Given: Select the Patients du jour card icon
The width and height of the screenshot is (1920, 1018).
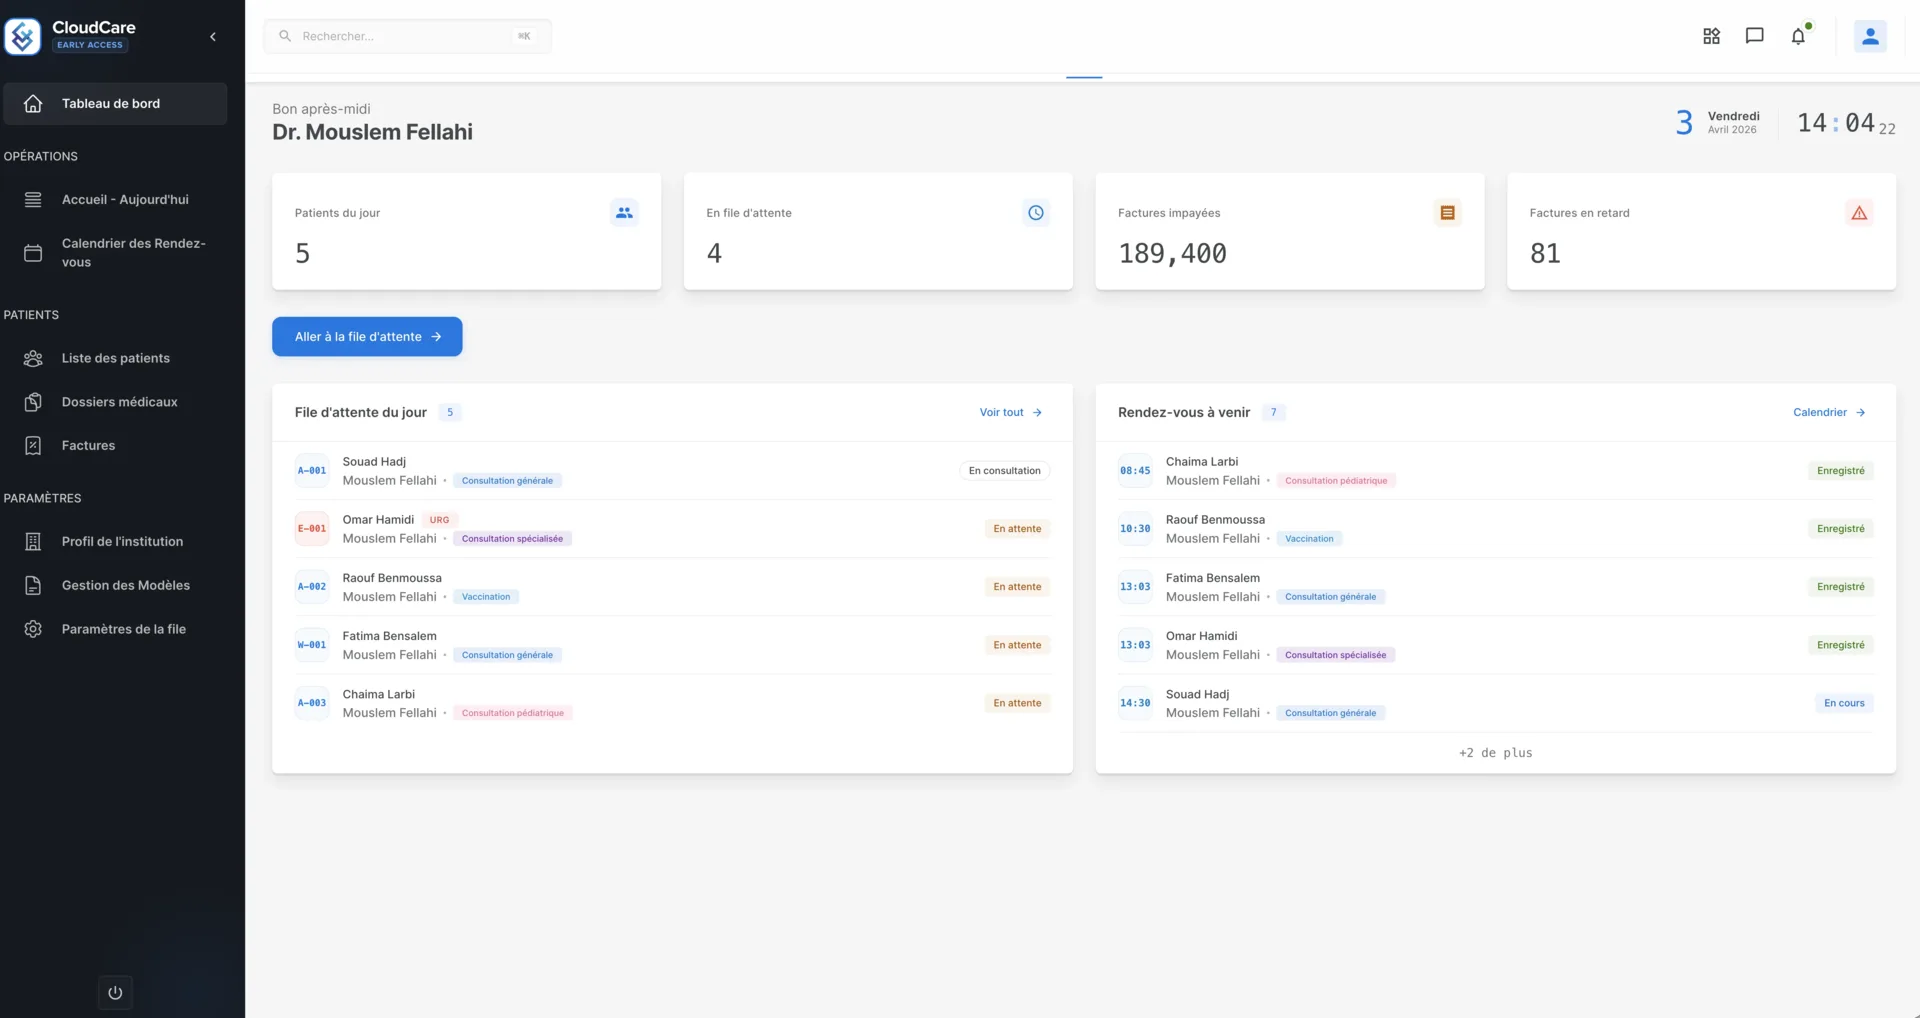Looking at the screenshot, I should tap(624, 212).
